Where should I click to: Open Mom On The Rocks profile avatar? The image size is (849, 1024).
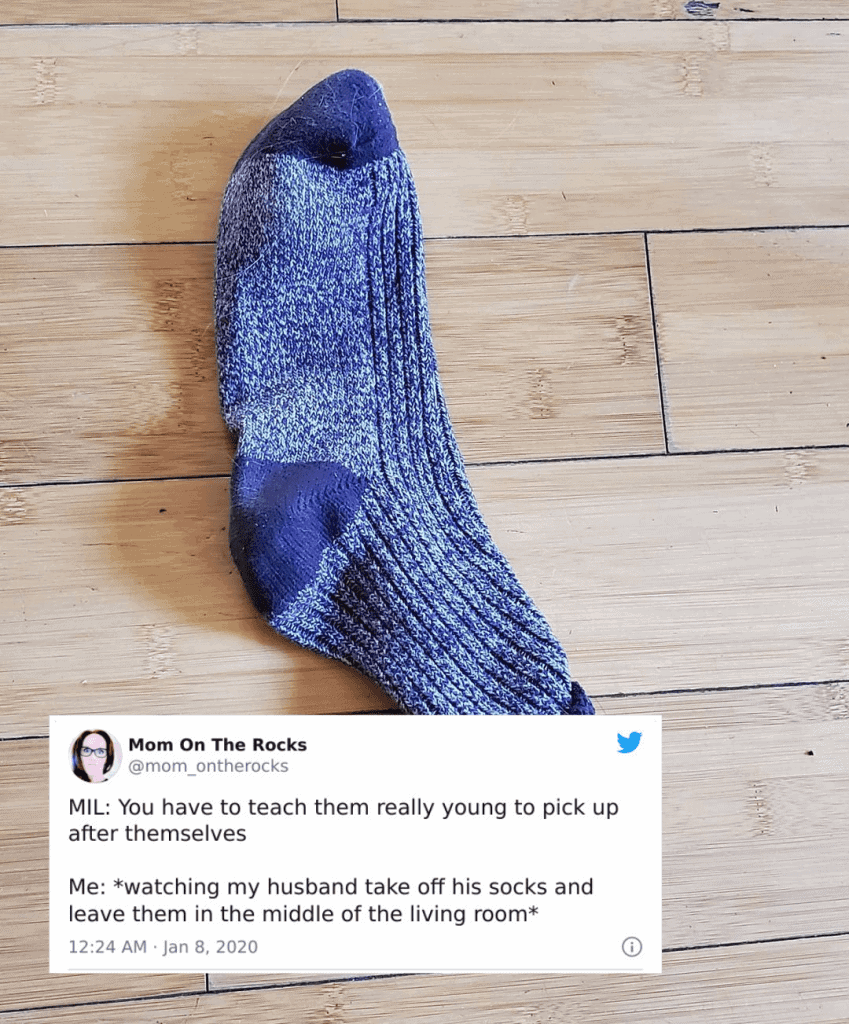95,756
